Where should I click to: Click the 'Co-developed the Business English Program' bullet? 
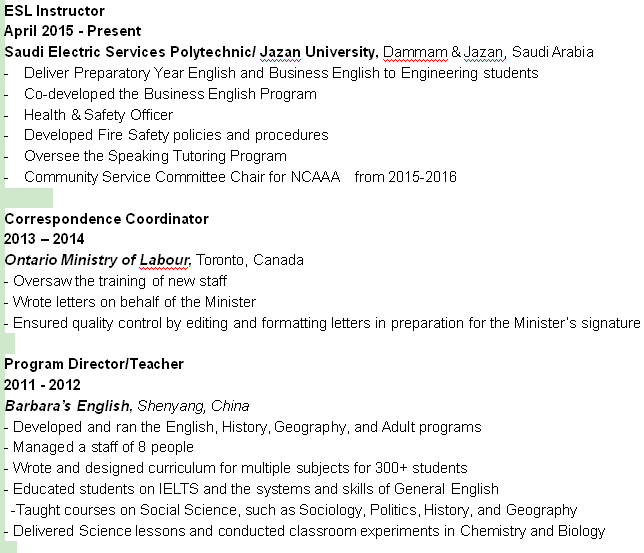170,94
